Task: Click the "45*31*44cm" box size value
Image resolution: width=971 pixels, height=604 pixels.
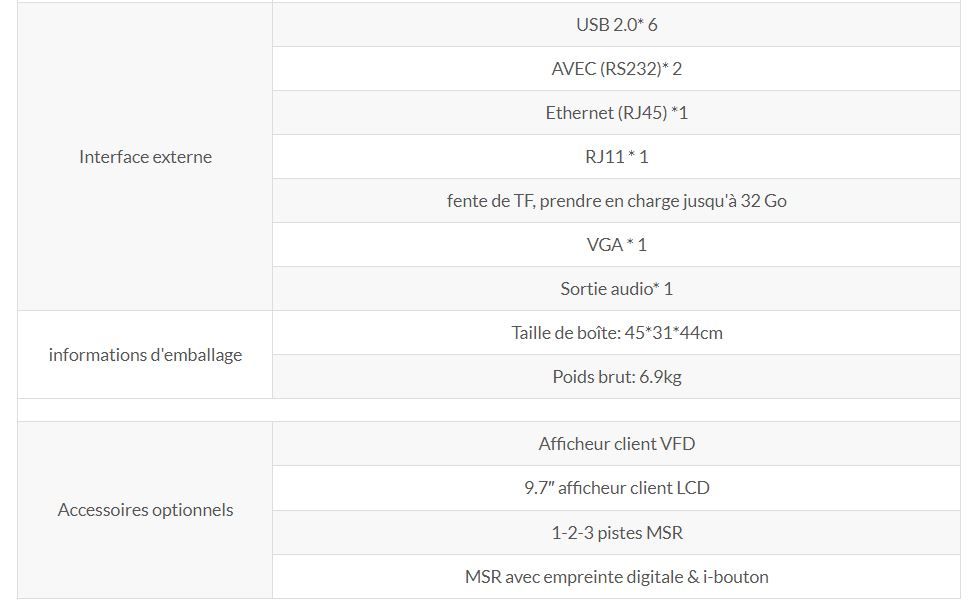Action: pyautogui.click(x=673, y=333)
